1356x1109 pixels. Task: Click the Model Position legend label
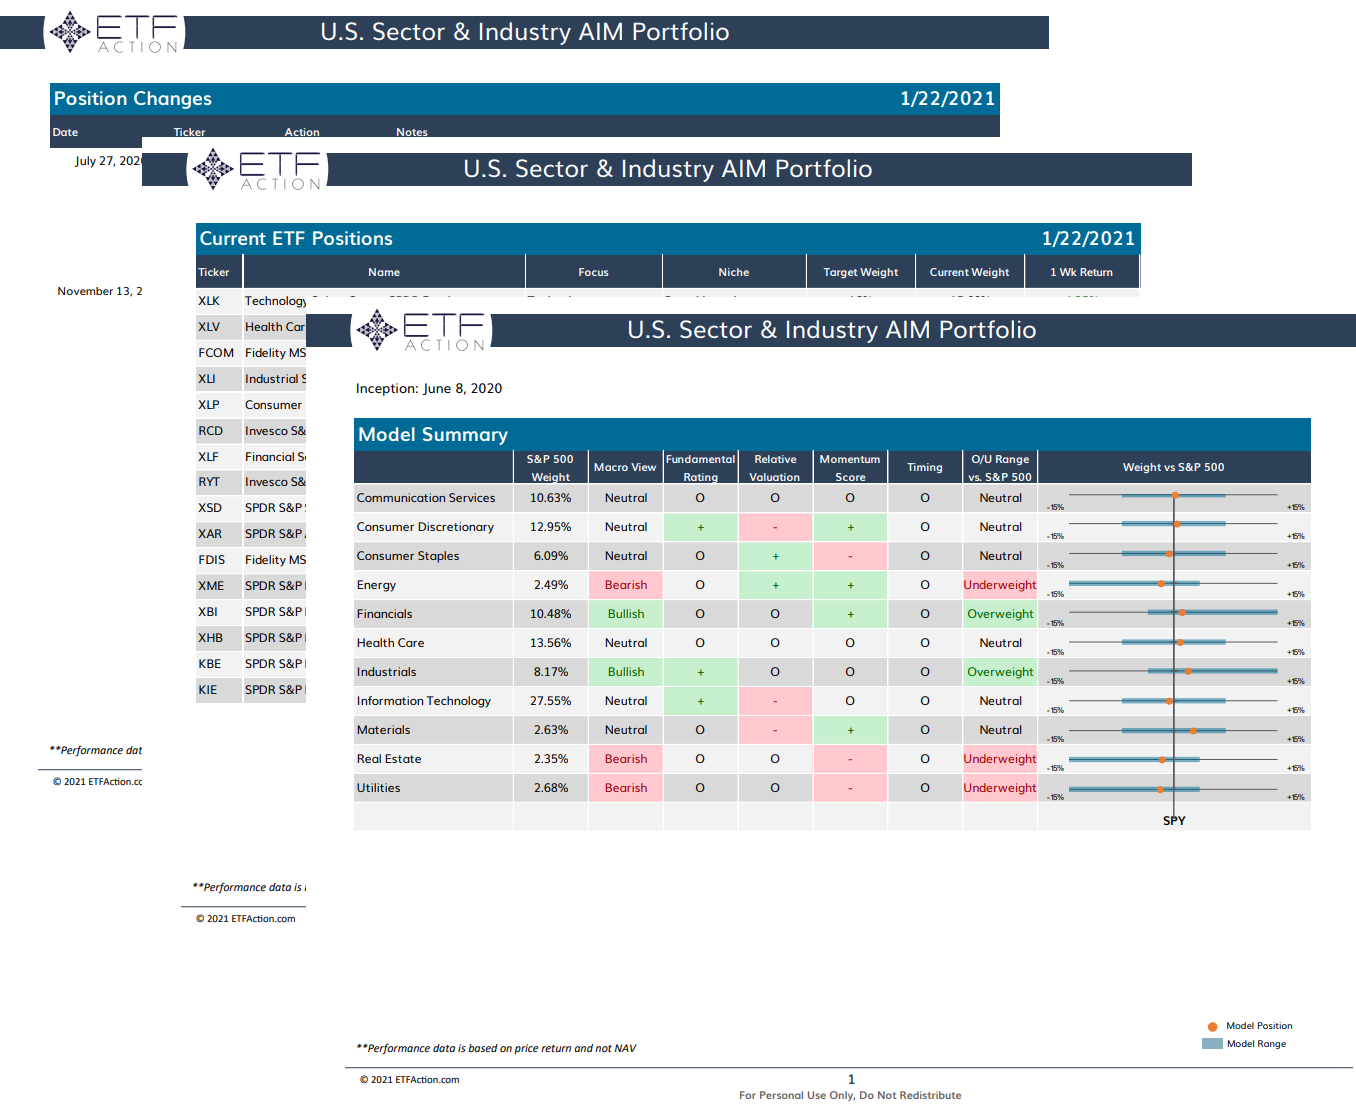1259,1026
